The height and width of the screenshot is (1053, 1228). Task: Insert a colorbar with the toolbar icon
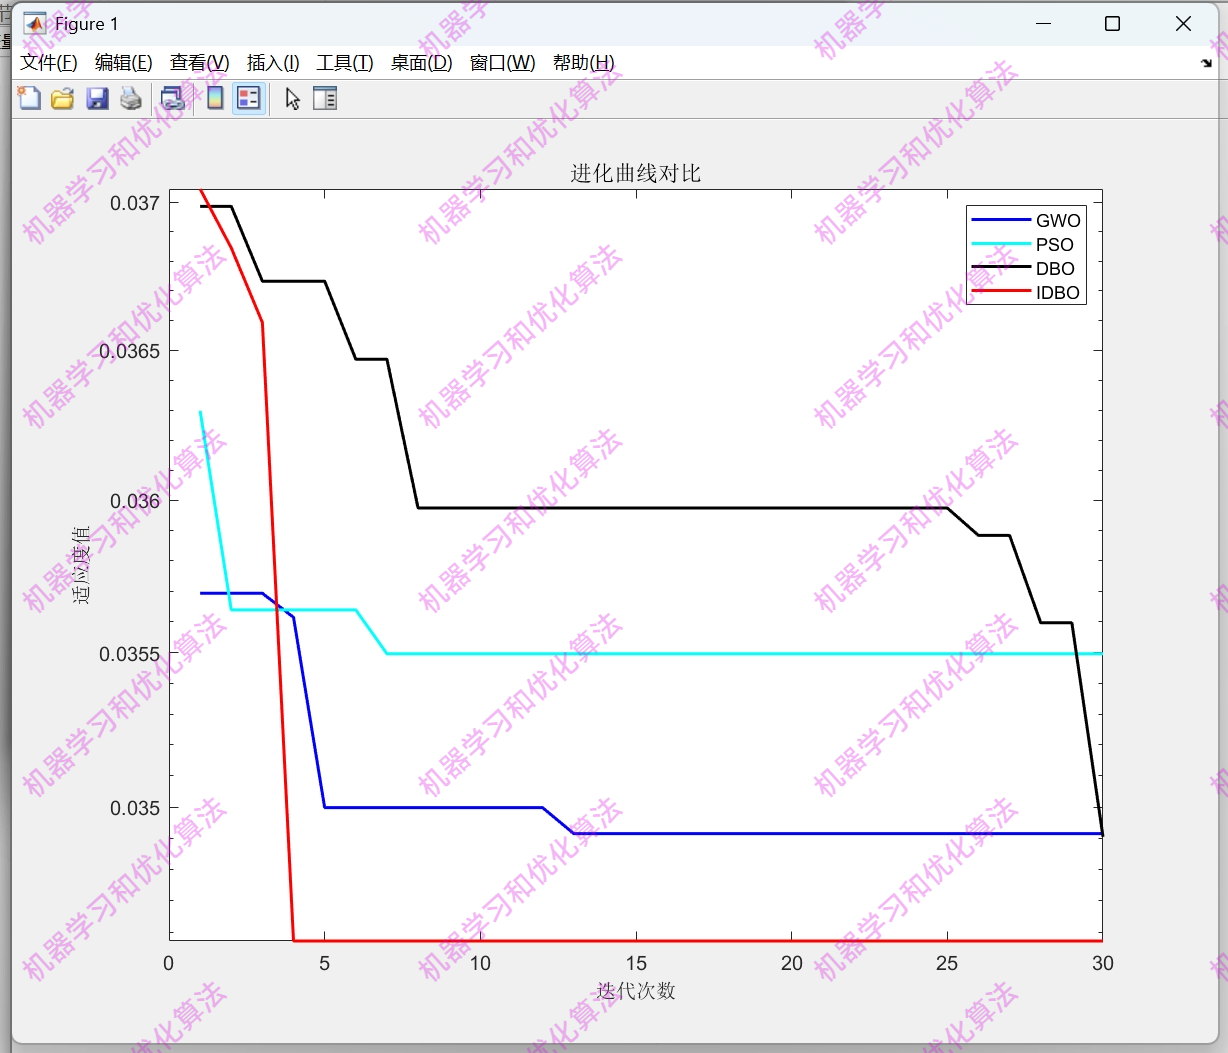(215, 98)
